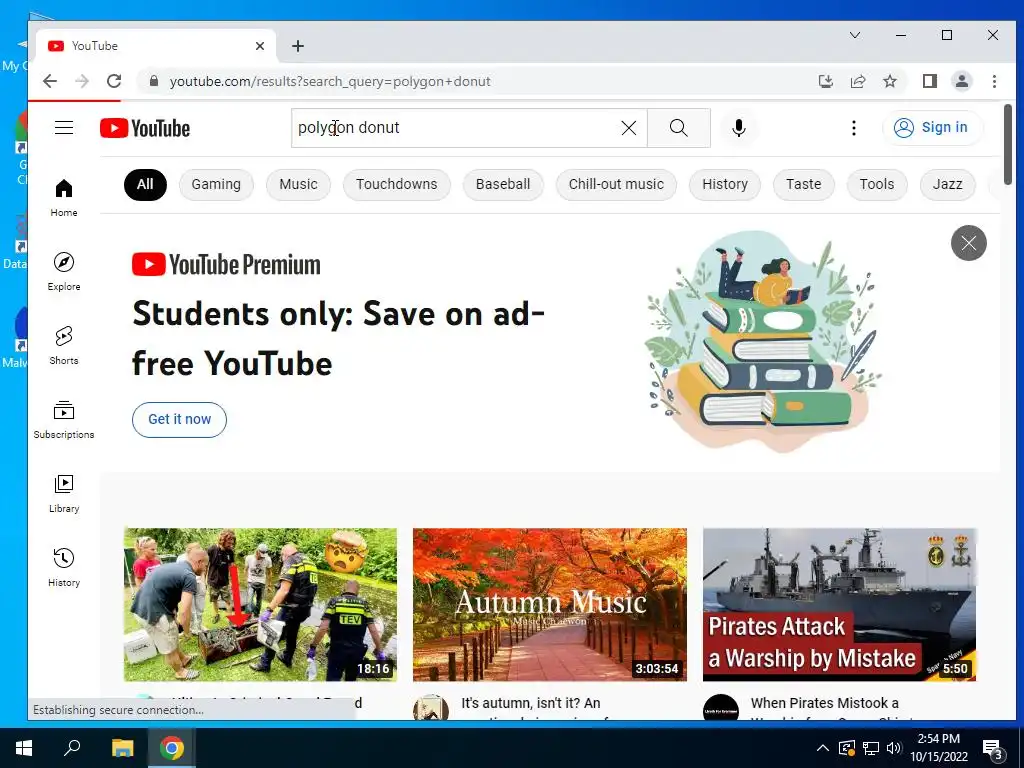The width and height of the screenshot is (1024, 768).
Task: Reload the current page
Action: [x=114, y=81]
